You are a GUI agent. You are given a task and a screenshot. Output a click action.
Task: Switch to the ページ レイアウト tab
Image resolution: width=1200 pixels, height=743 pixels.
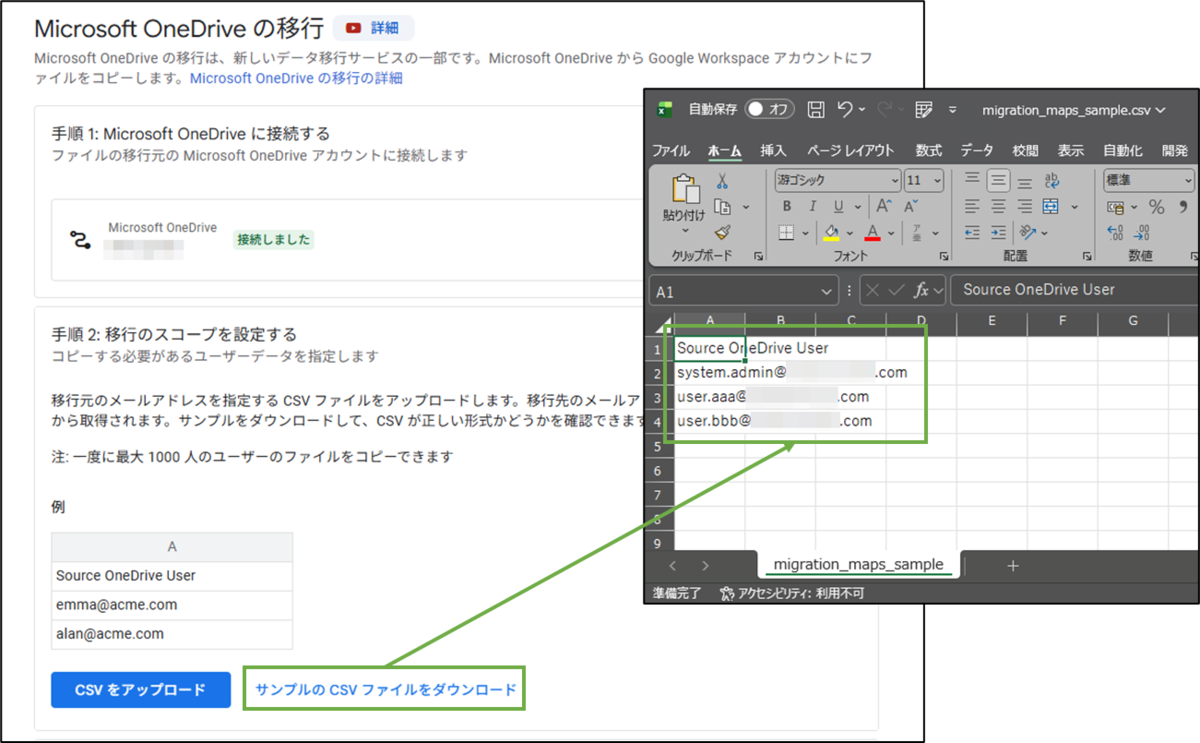point(851,150)
